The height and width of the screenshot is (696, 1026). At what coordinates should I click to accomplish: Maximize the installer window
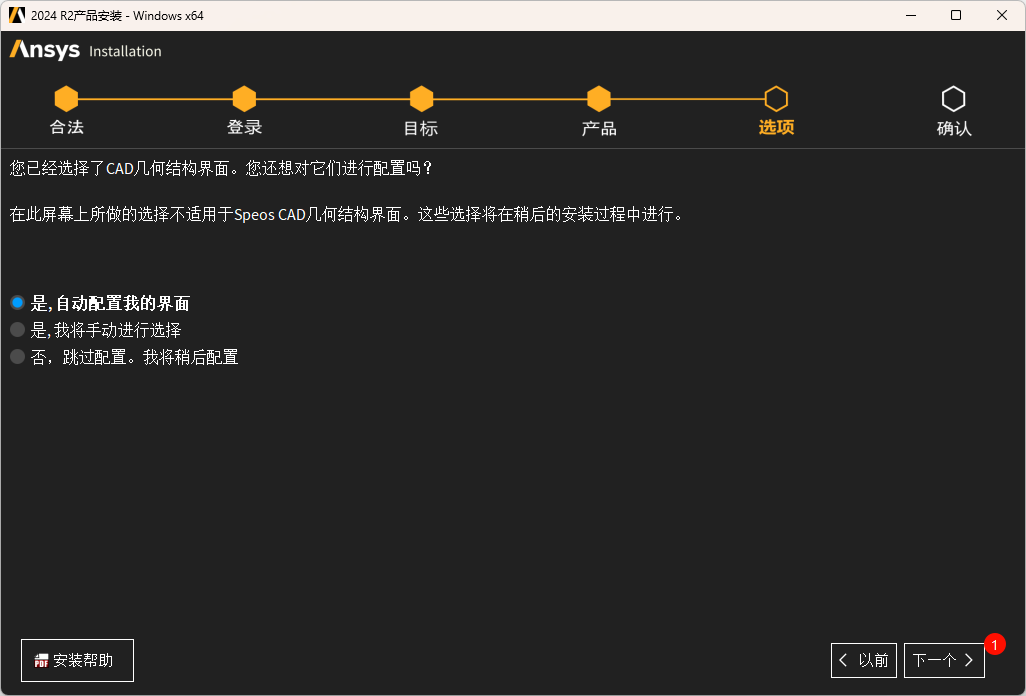(956, 15)
